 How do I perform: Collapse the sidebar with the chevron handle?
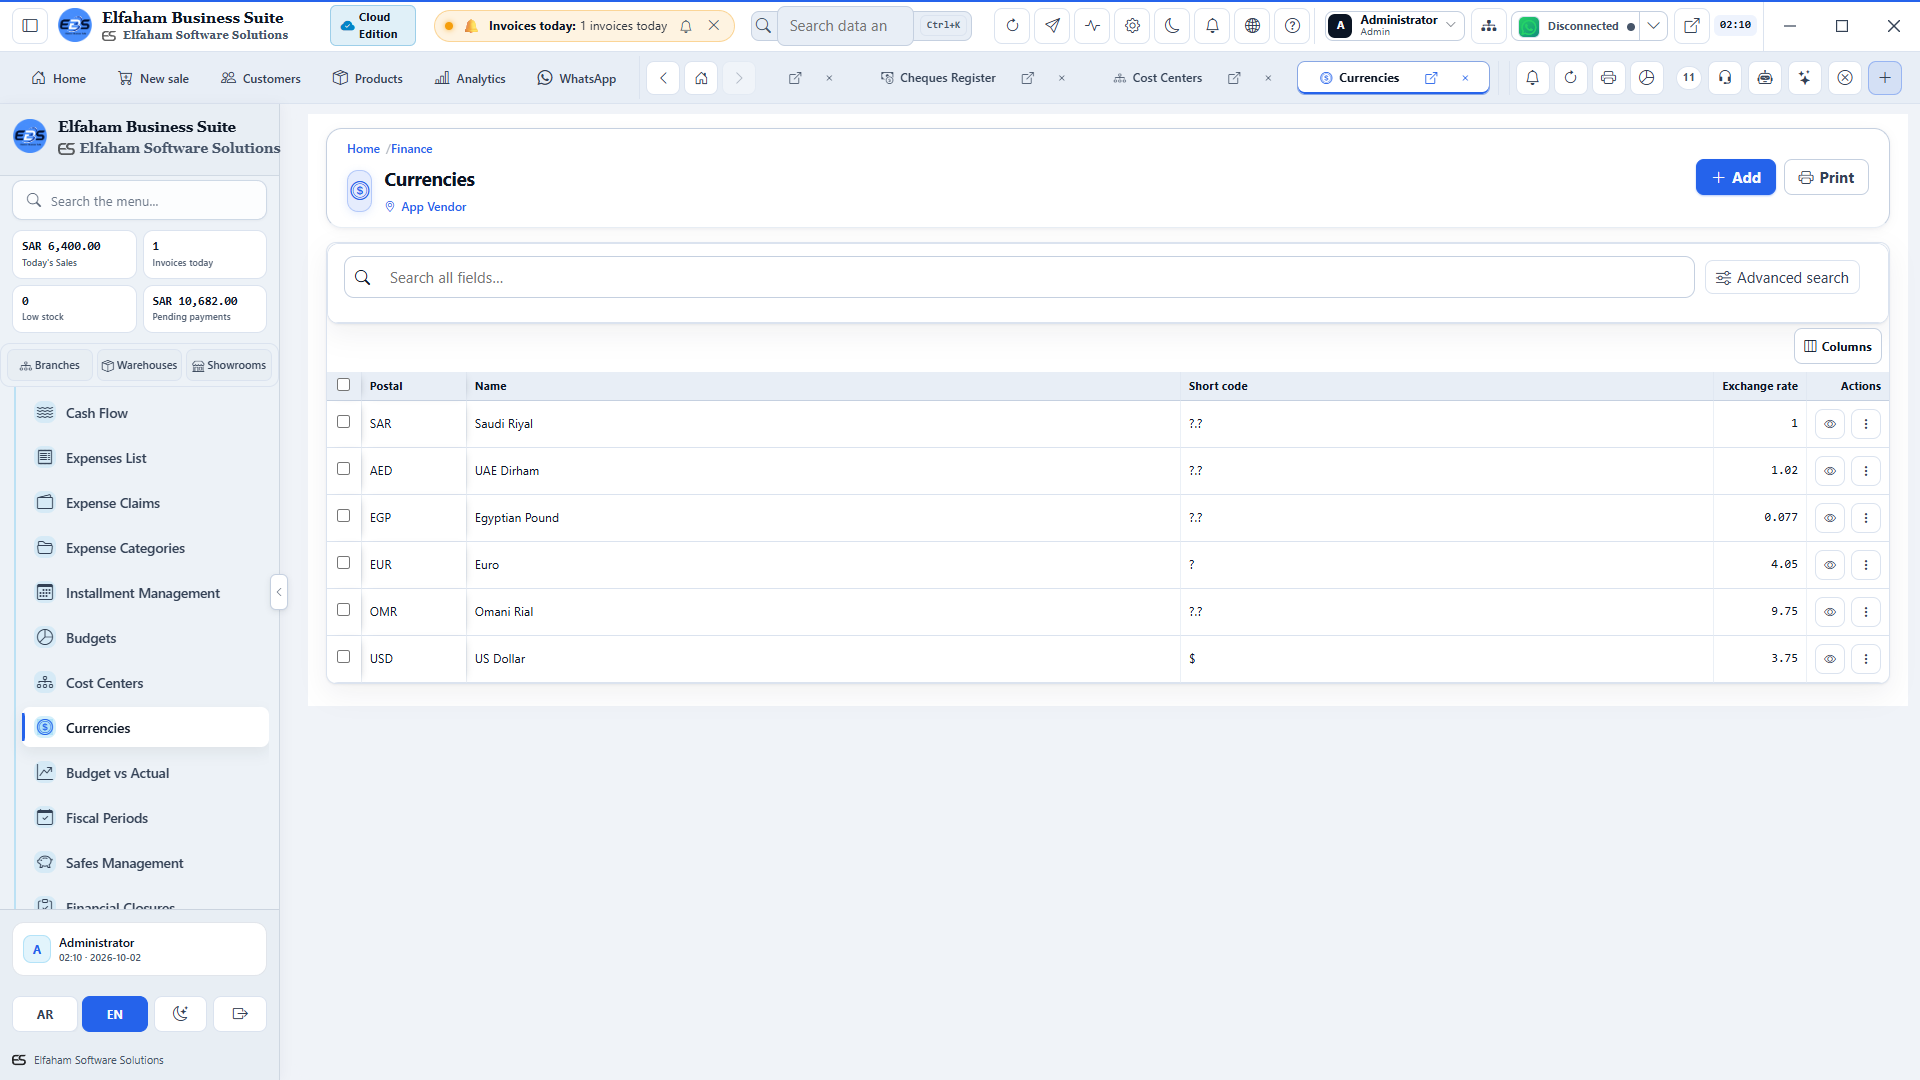coord(279,593)
